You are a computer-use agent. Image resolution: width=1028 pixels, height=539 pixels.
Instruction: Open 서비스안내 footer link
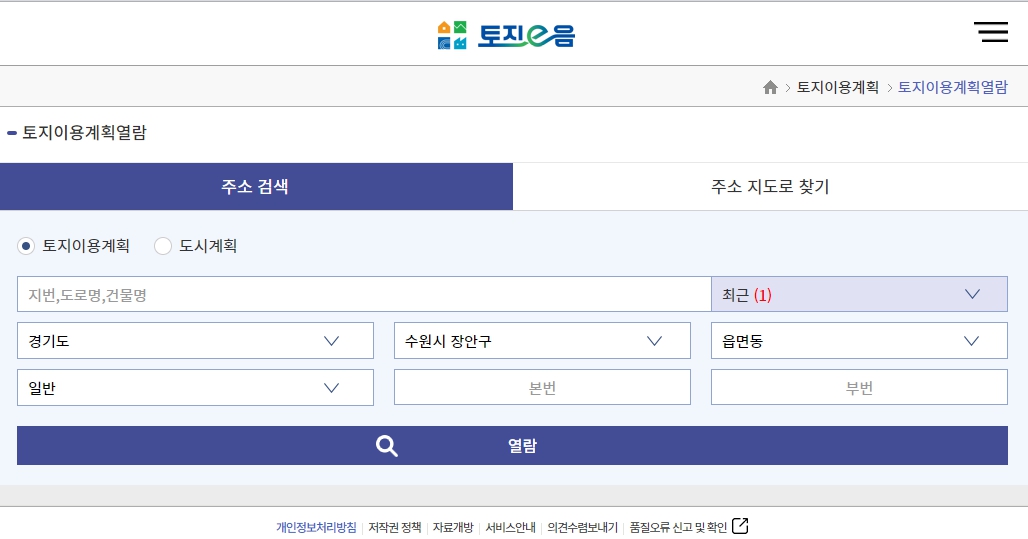point(510,527)
